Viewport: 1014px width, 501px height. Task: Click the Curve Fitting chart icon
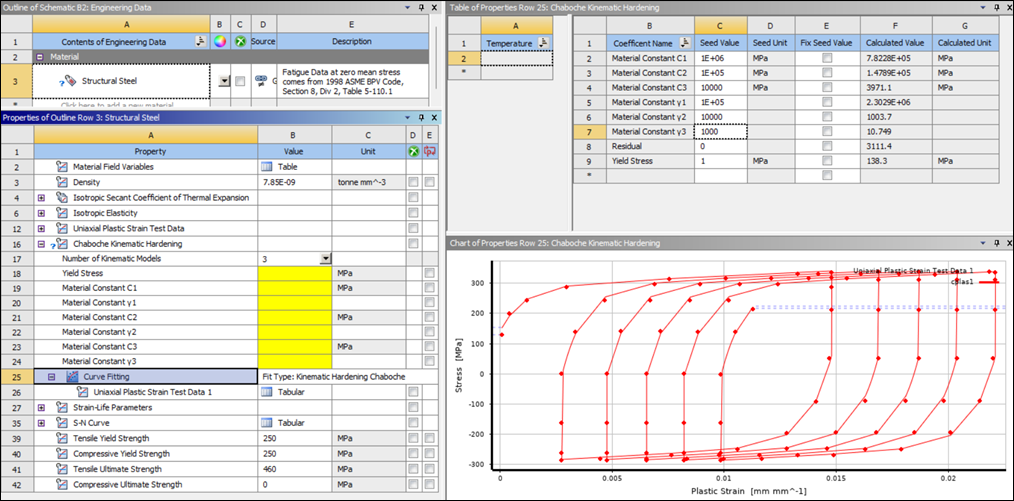[x=72, y=376]
